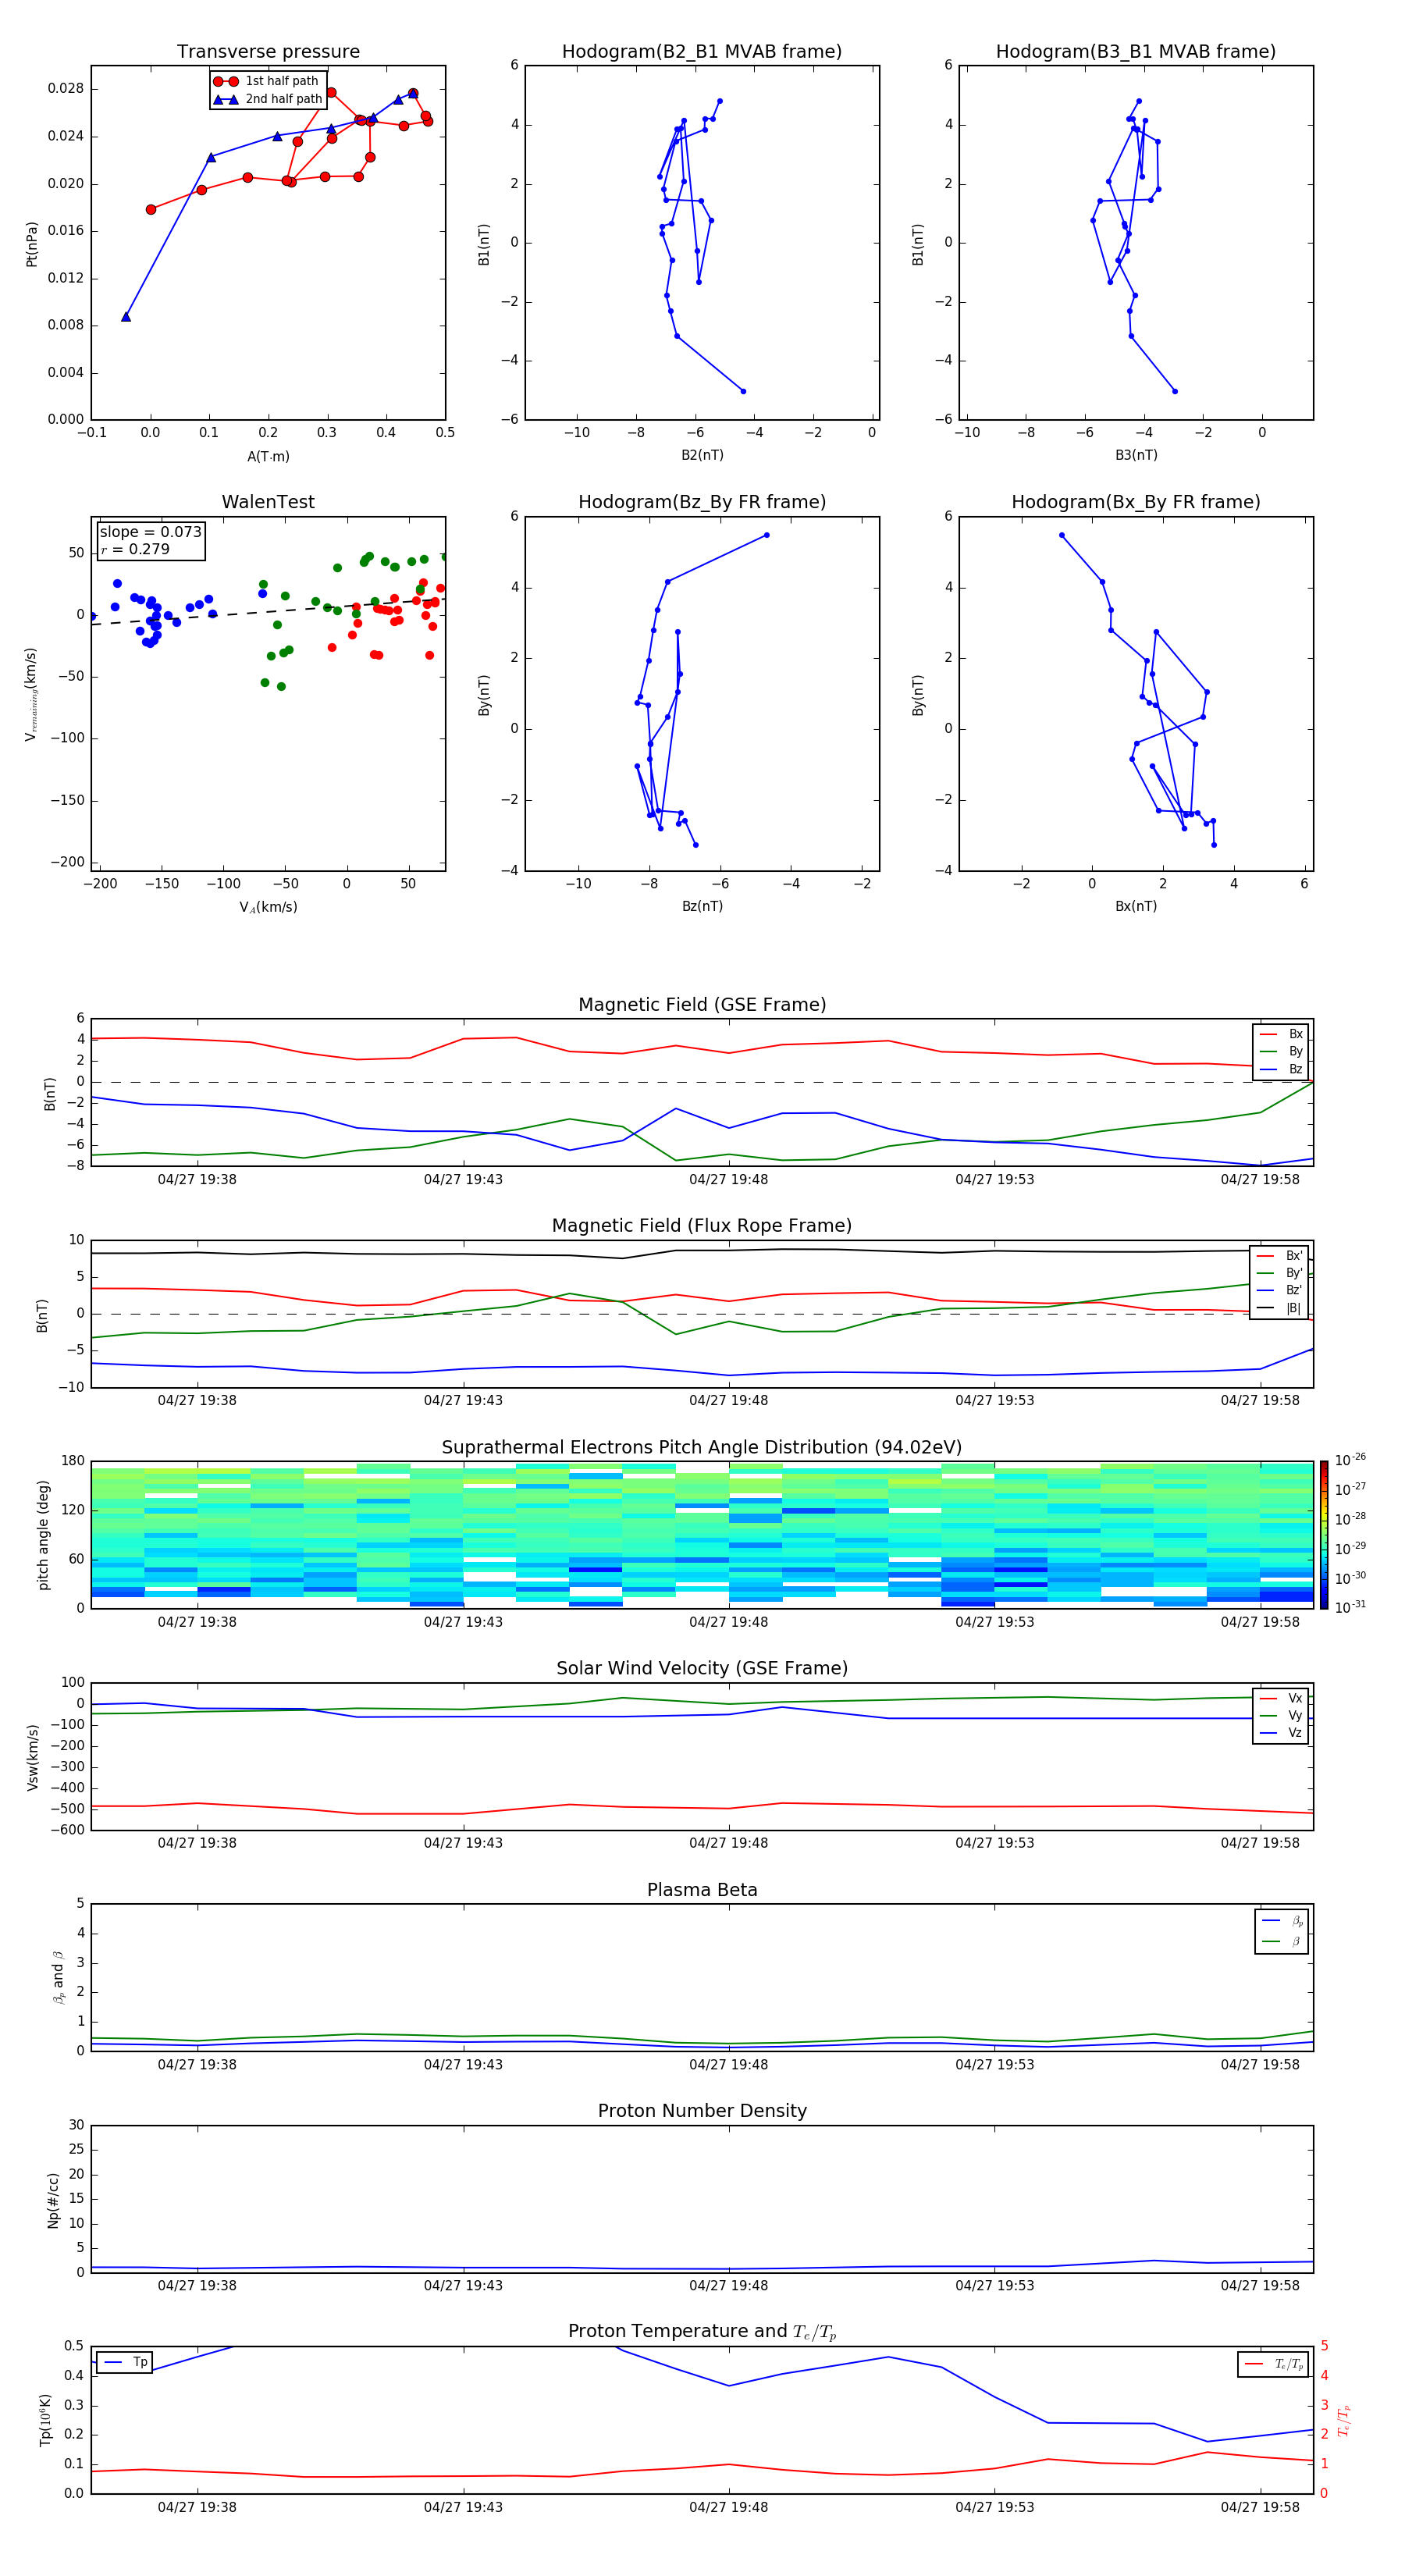This screenshot has height=2576, width=1405.
Task: Click the red Vx line in velocity plot
Action: point(702,1808)
